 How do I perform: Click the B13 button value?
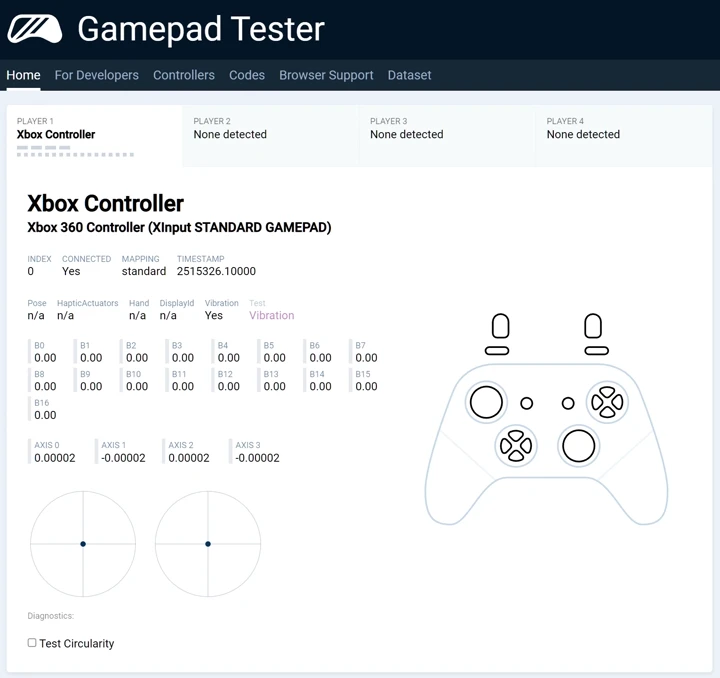275,387
